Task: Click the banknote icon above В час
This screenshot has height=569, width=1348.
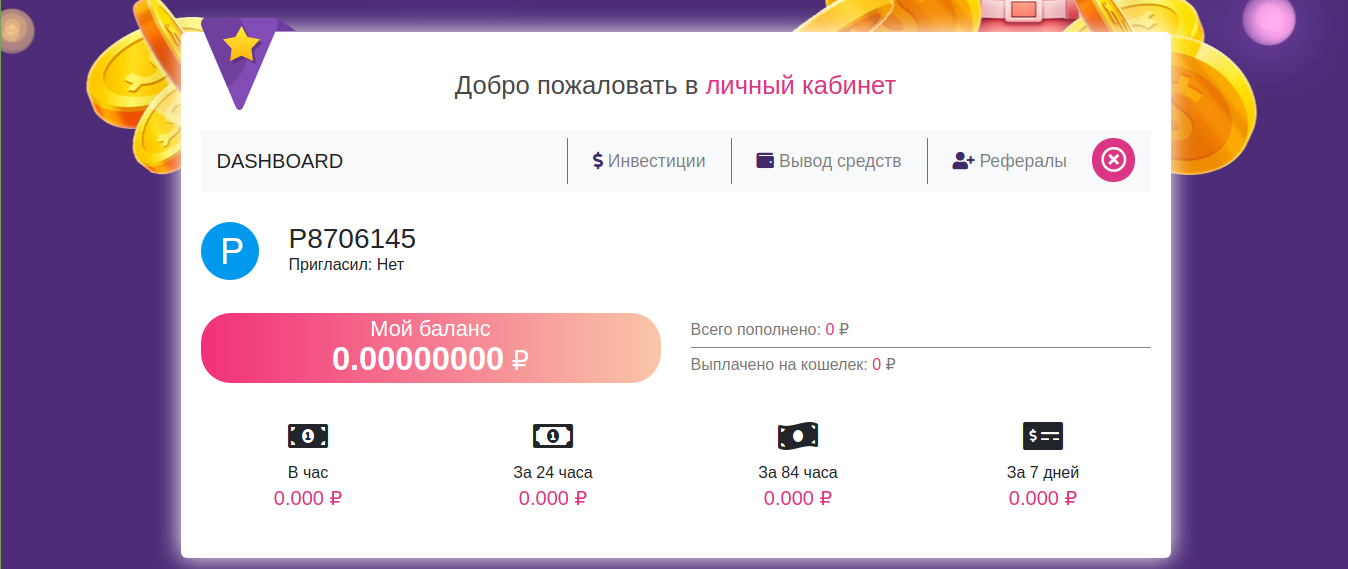Action: 308,436
